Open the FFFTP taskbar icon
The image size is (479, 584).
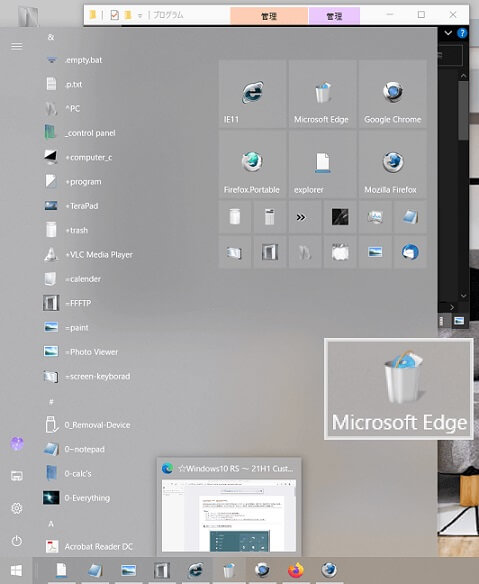pos(162,570)
